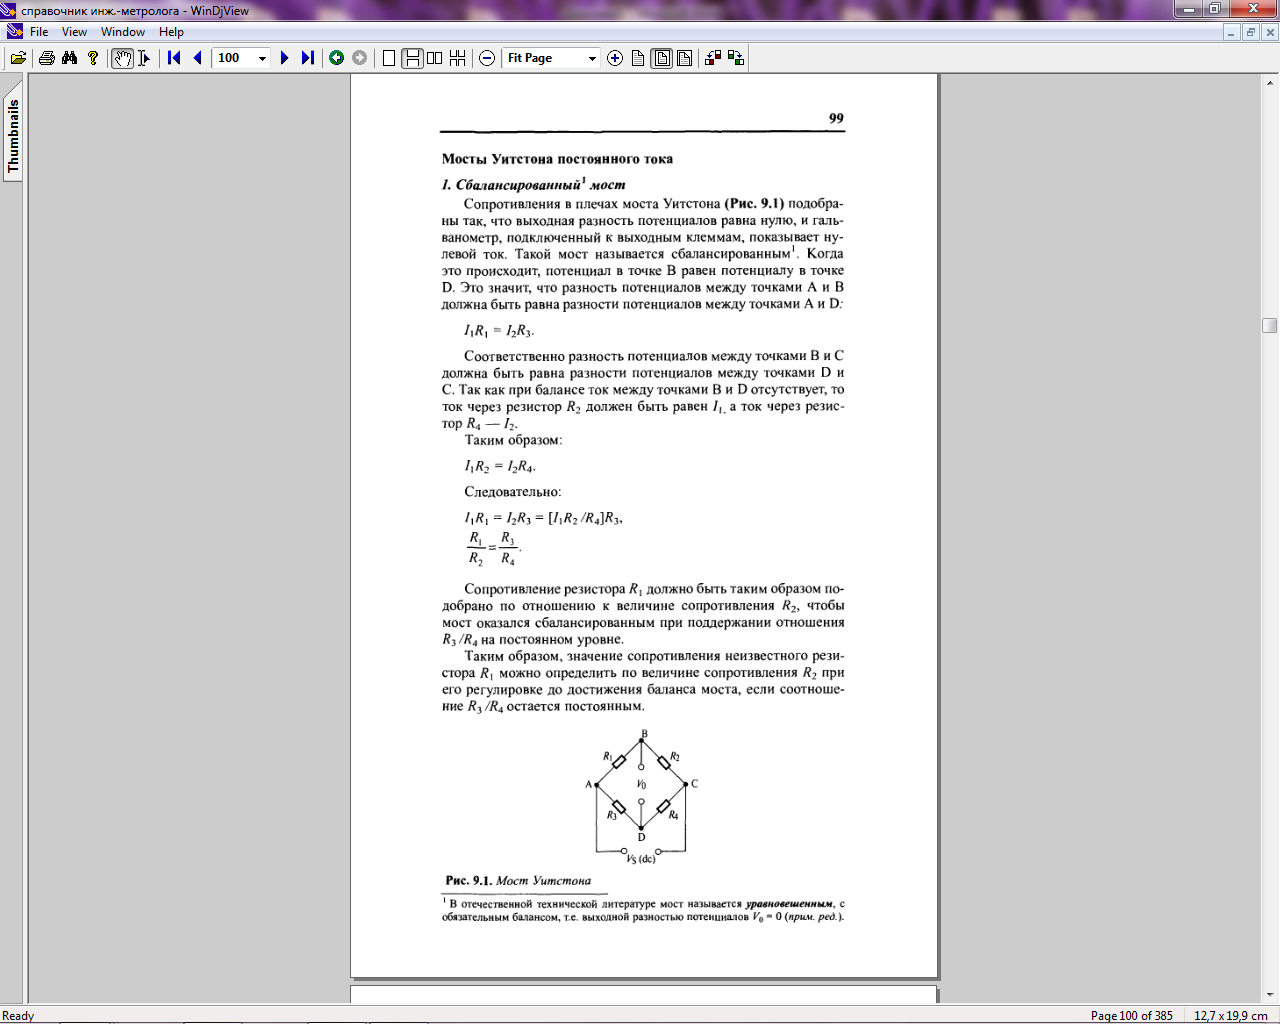Set actual size zoom with the page icon
The width and height of the screenshot is (1280, 1024).
tap(638, 58)
